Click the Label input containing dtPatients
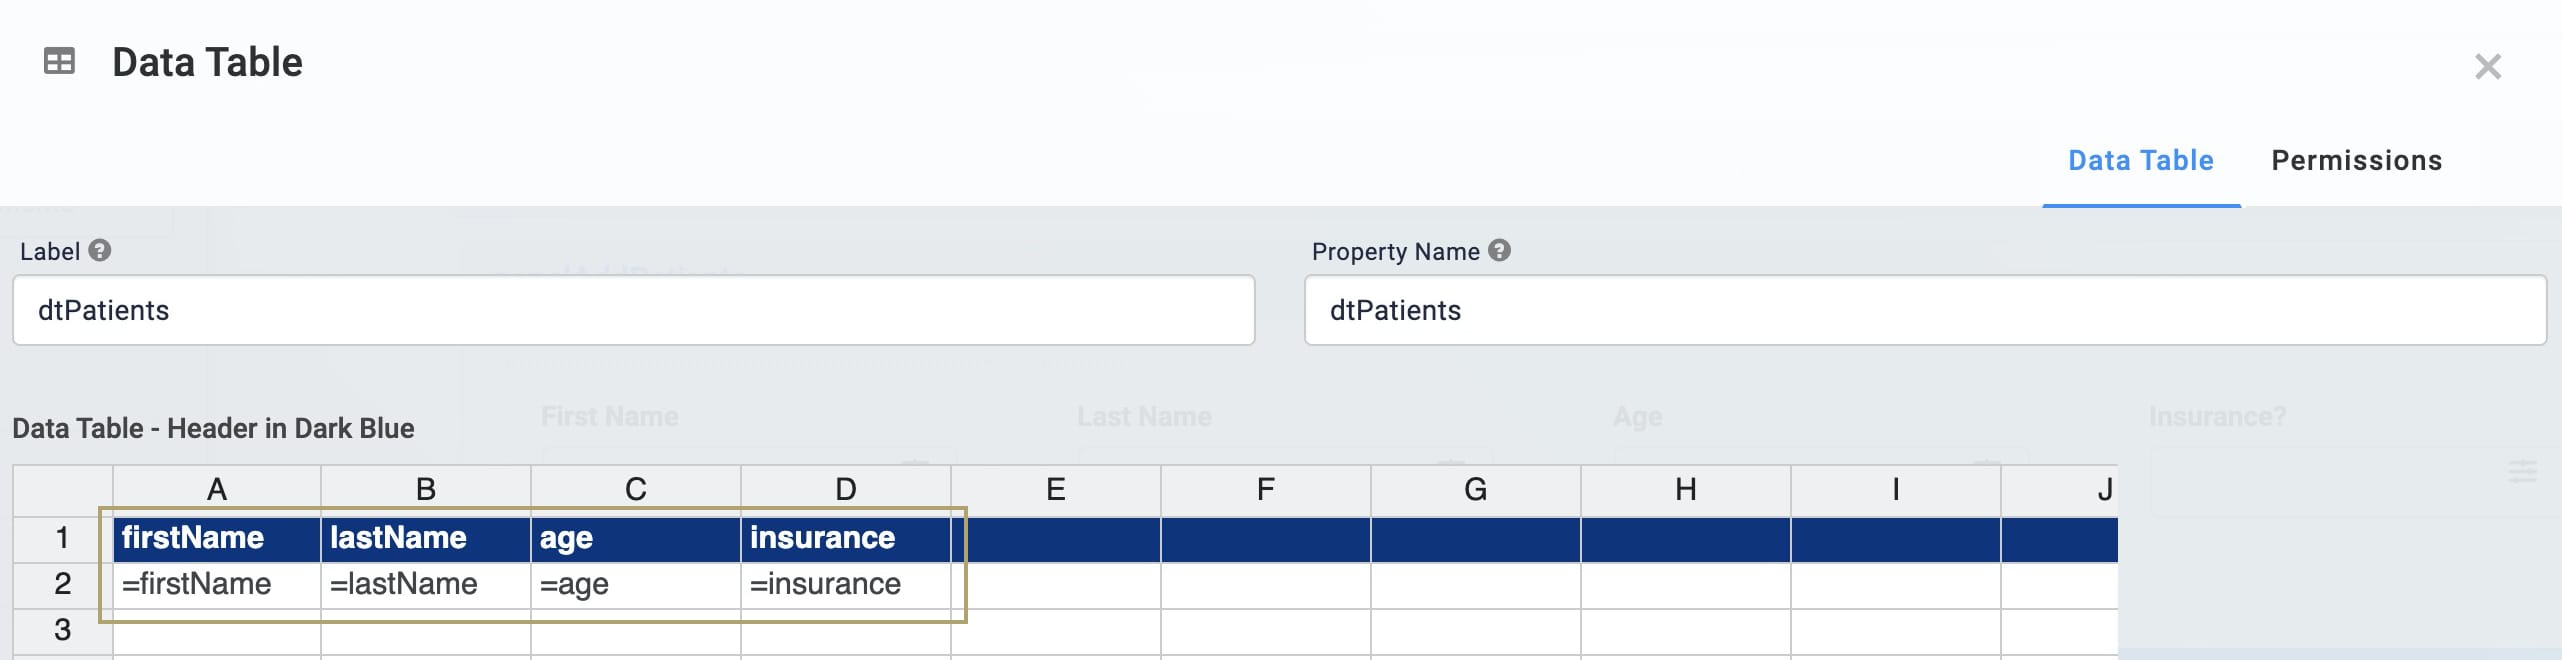This screenshot has height=660, width=2562. [x=633, y=310]
